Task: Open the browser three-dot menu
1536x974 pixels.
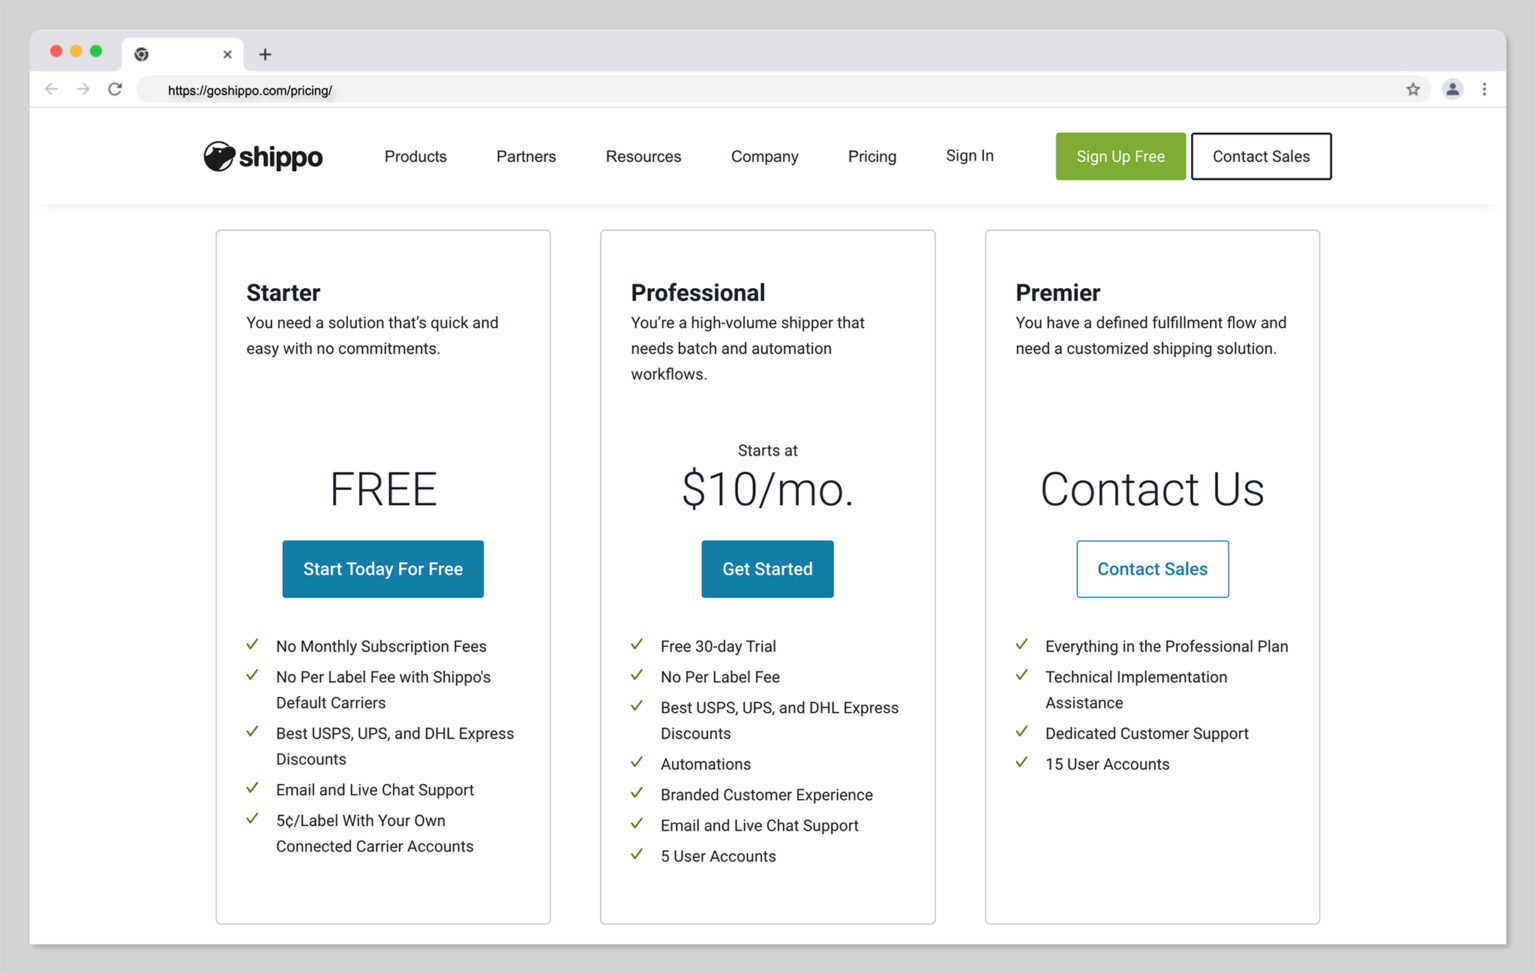Action: (1485, 89)
